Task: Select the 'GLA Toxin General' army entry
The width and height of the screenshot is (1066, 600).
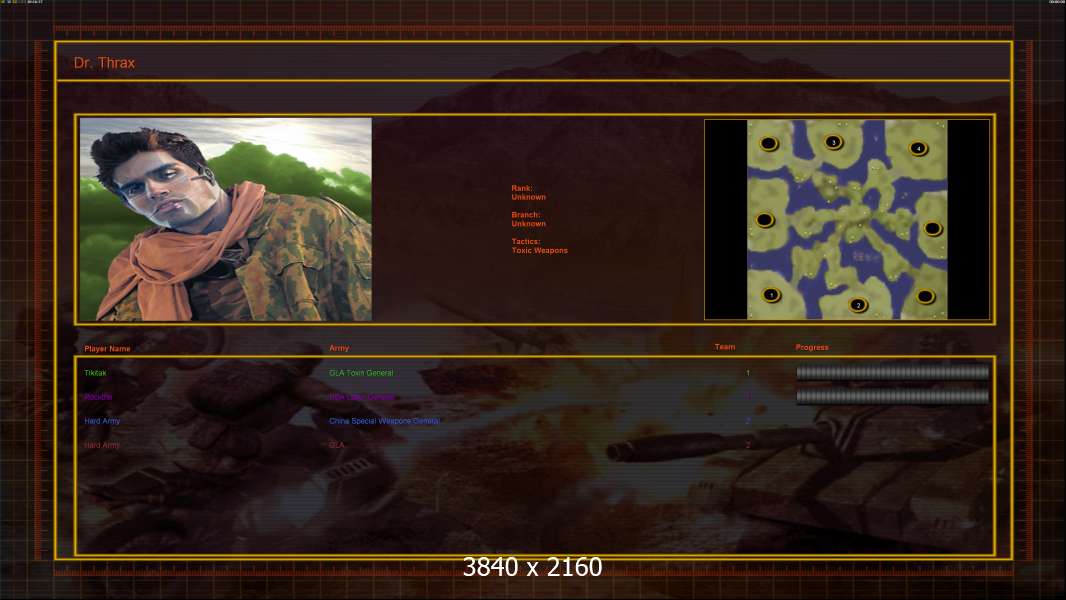Action: click(361, 373)
